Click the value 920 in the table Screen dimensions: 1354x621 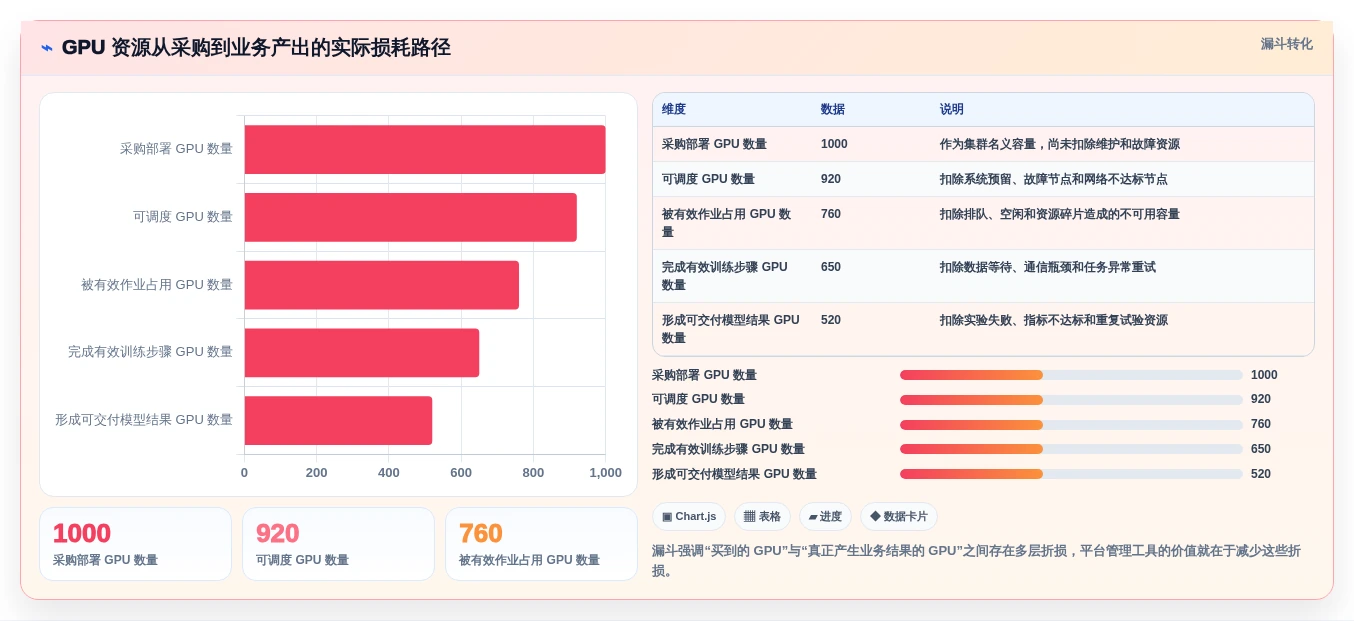pyautogui.click(x=831, y=179)
